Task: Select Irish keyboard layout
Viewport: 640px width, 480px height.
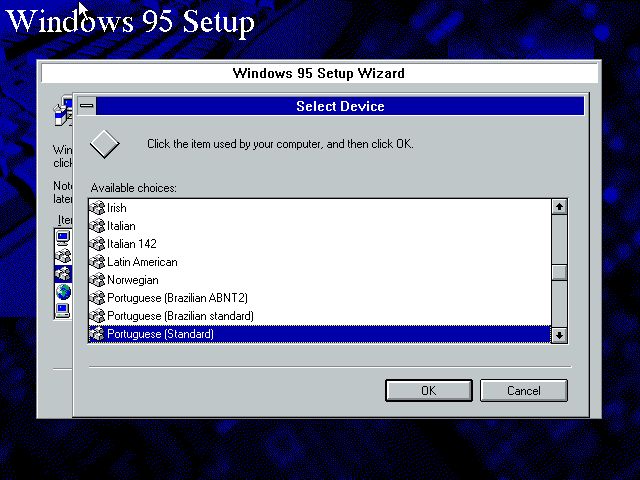Action: pyautogui.click(x=320, y=208)
